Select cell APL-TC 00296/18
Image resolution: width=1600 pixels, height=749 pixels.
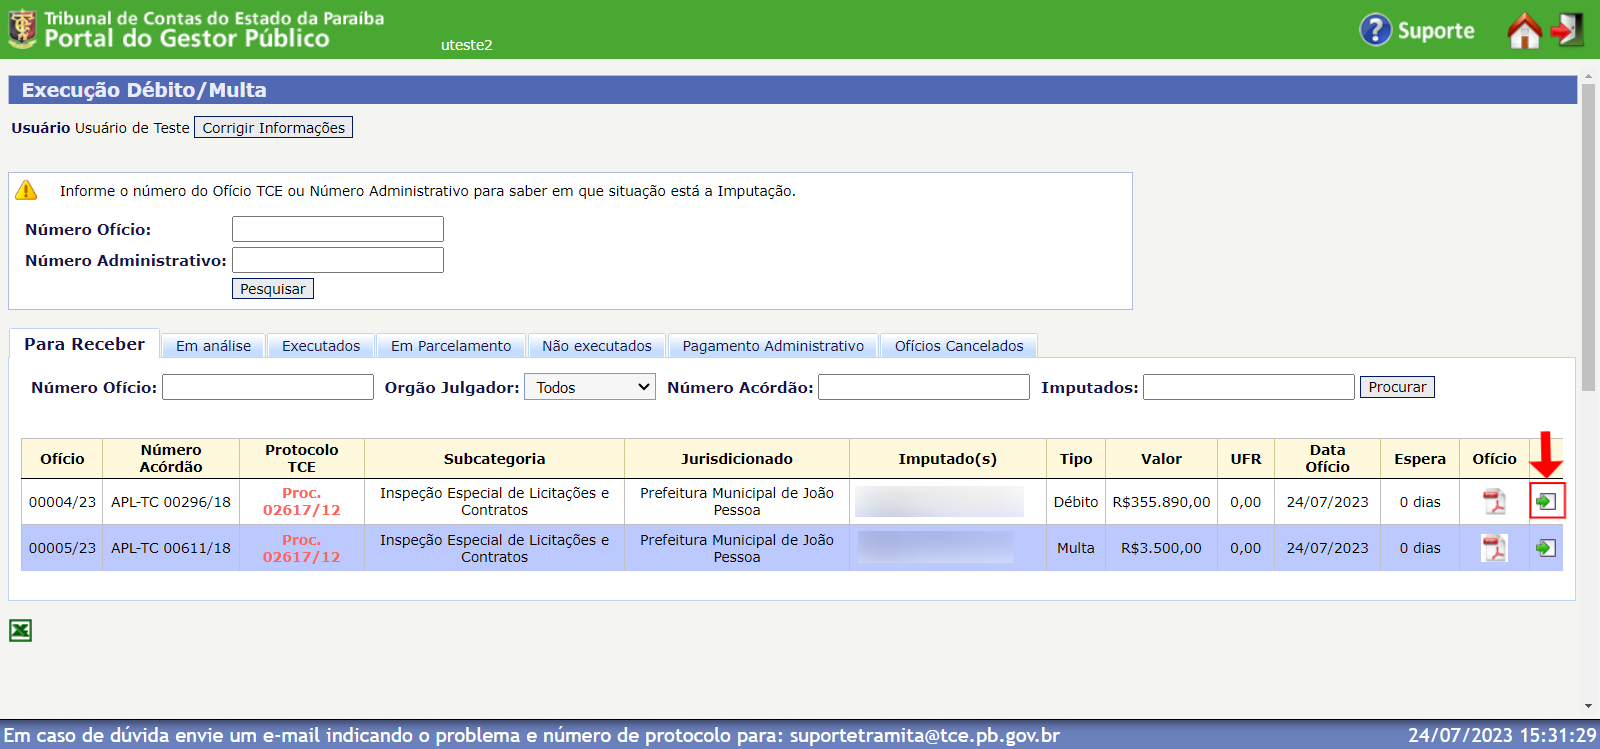[x=171, y=502]
